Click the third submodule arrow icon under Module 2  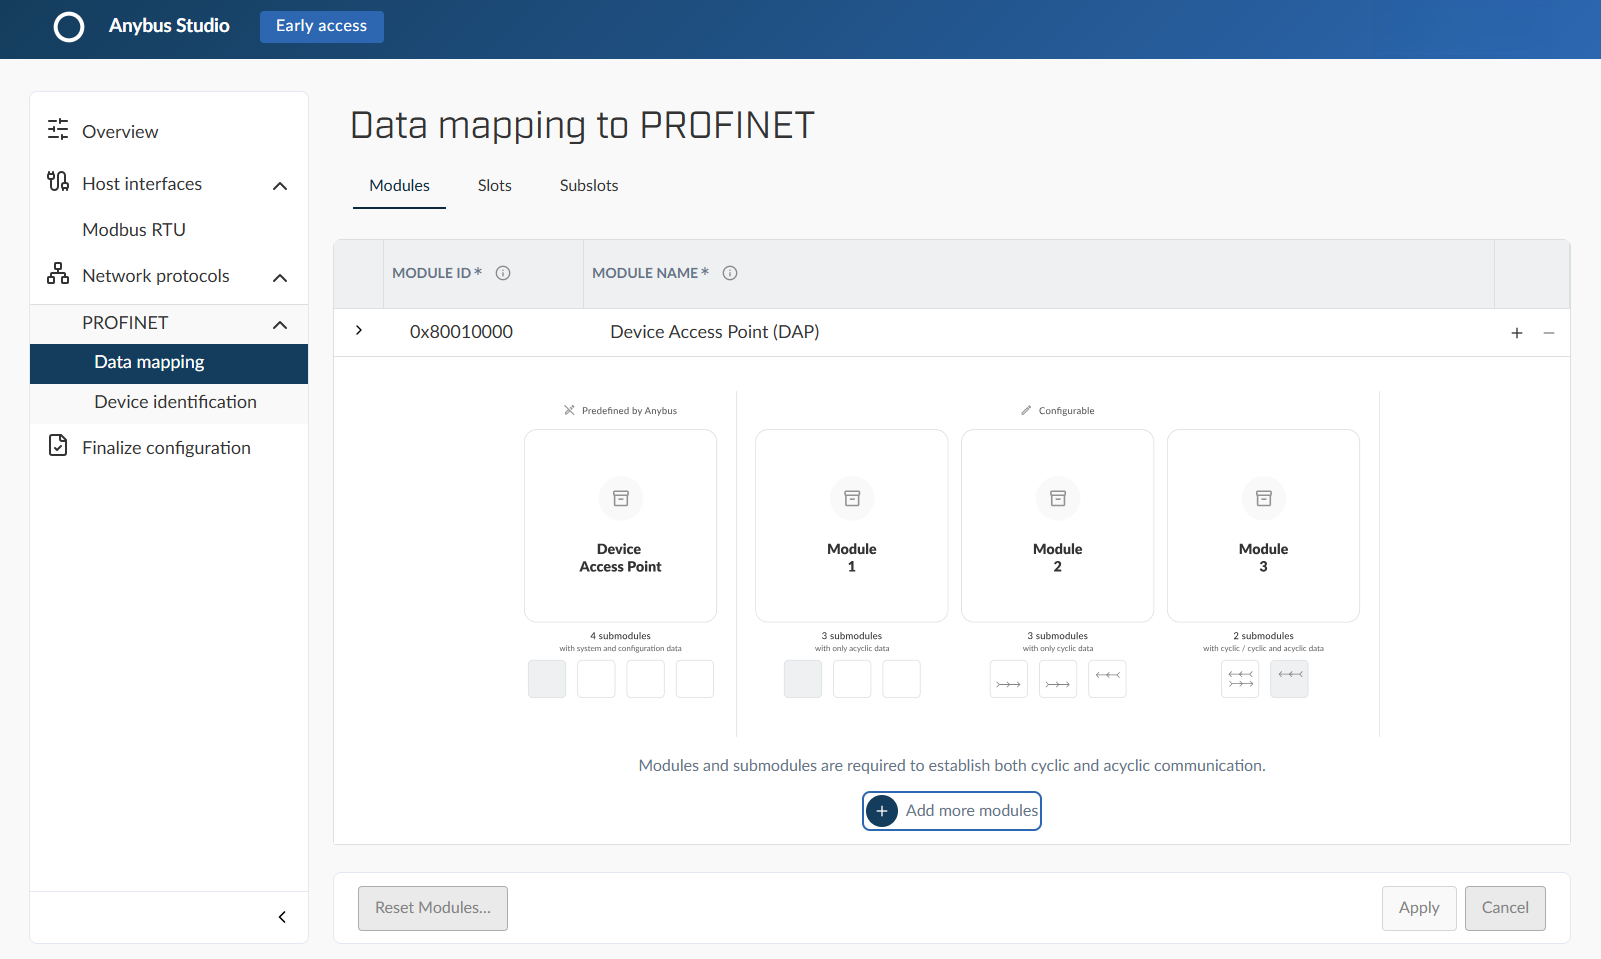[1107, 679]
